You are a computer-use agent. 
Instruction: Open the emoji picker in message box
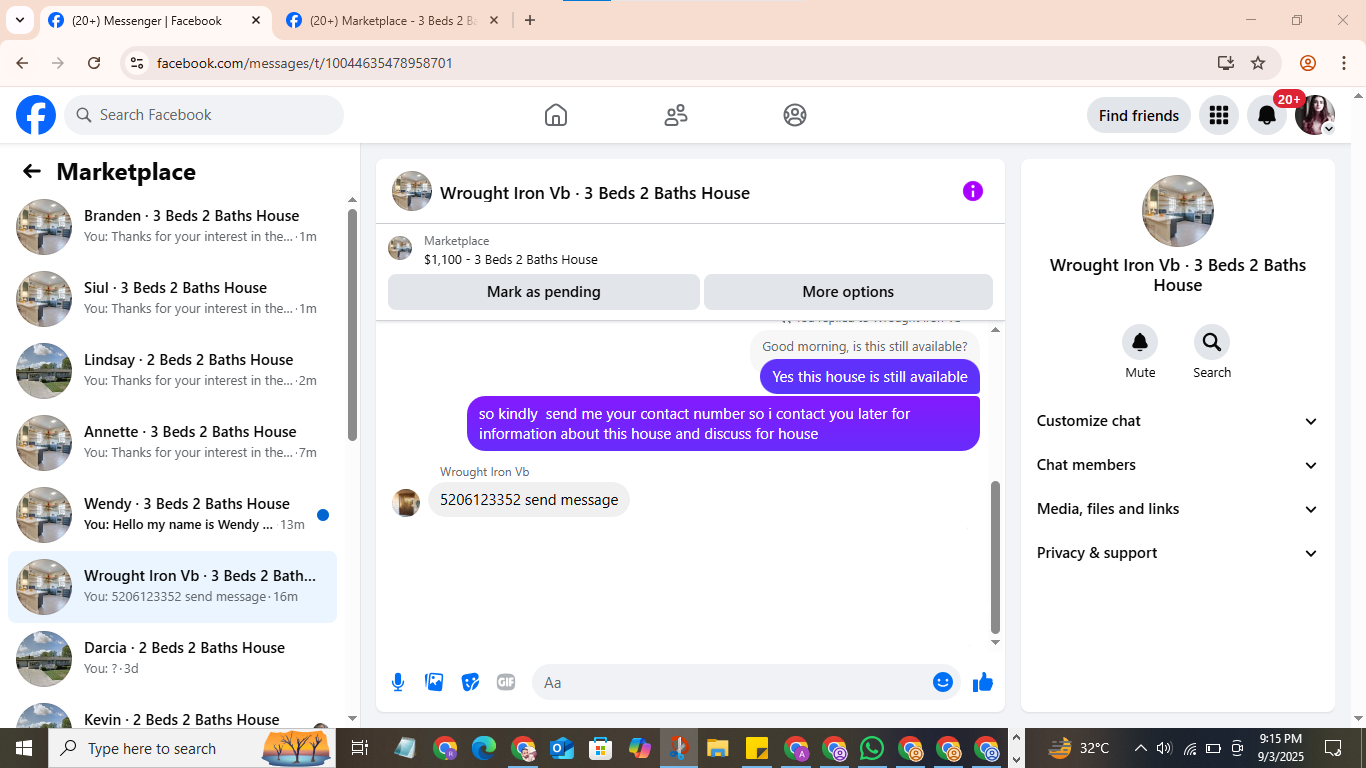(x=942, y=682)
